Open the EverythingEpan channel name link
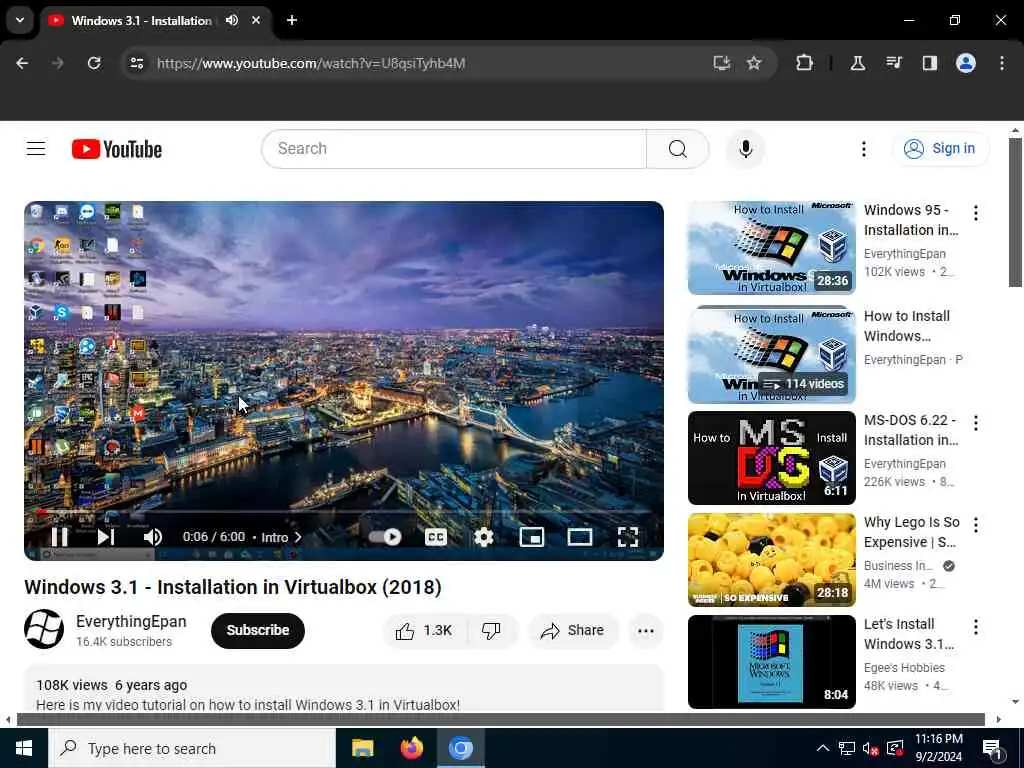 coord(131,621)
